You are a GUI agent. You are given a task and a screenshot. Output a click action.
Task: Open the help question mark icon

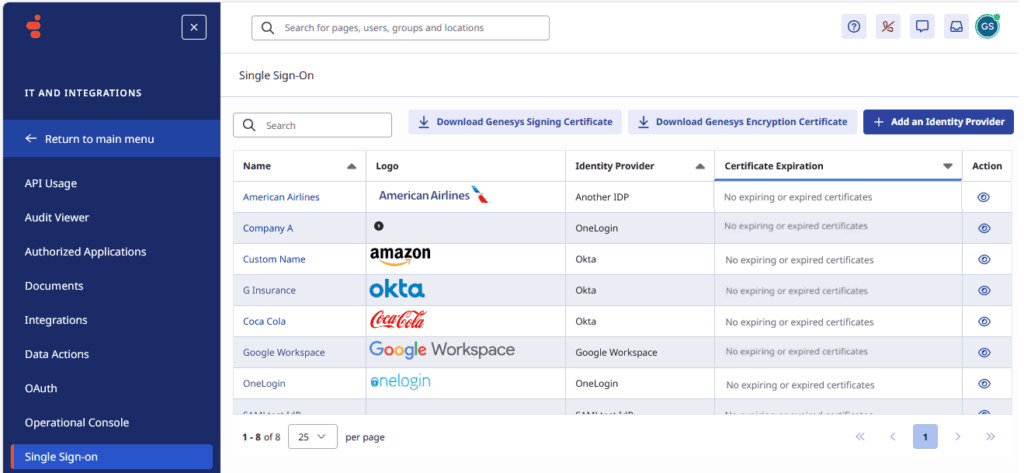coord(854,27)
